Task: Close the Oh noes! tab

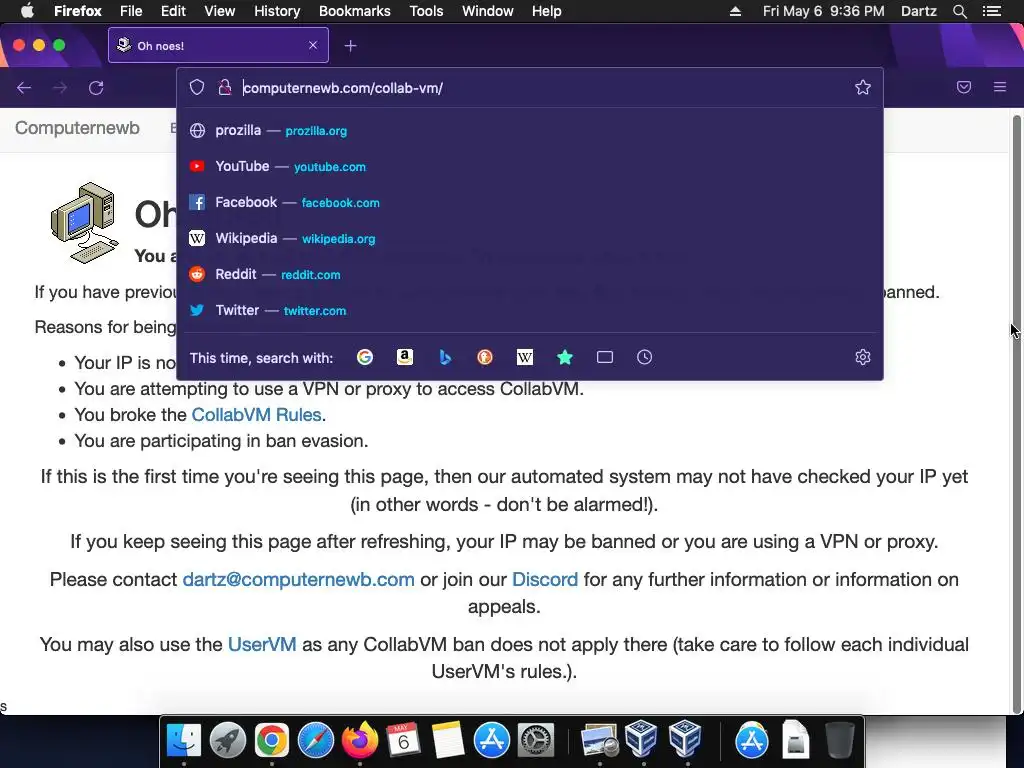Action: tap(313, 45)
